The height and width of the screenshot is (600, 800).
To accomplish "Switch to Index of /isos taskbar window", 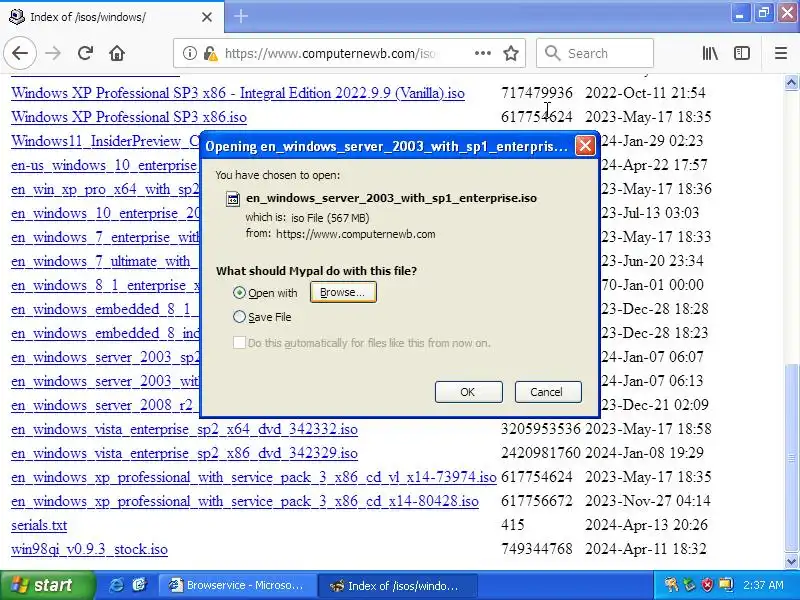I will pyautogui.click(x=397, y=585).
